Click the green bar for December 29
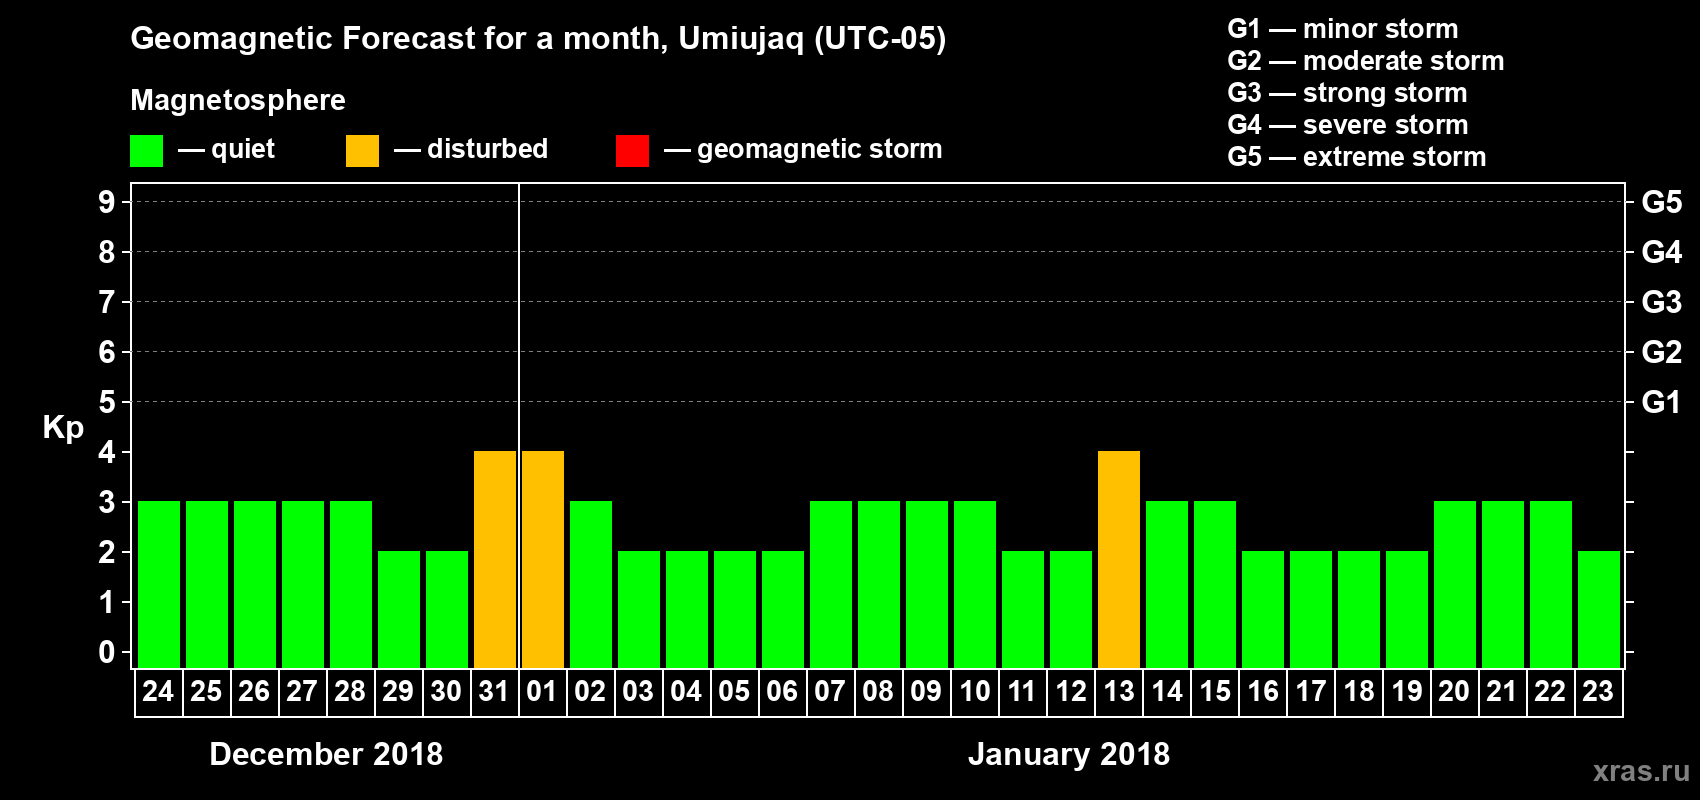The width and height of the screenshot is (1700, 800). pos(399,609)
